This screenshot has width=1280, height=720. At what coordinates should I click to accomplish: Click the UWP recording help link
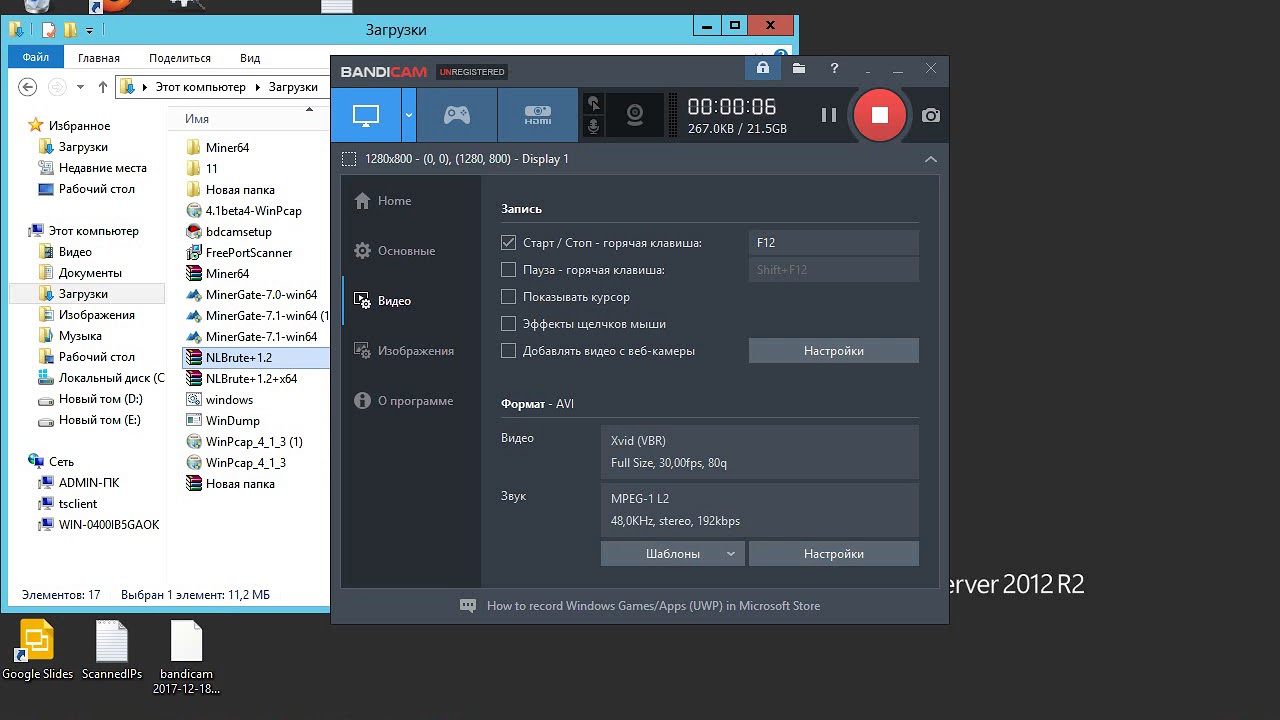(653, 606)
